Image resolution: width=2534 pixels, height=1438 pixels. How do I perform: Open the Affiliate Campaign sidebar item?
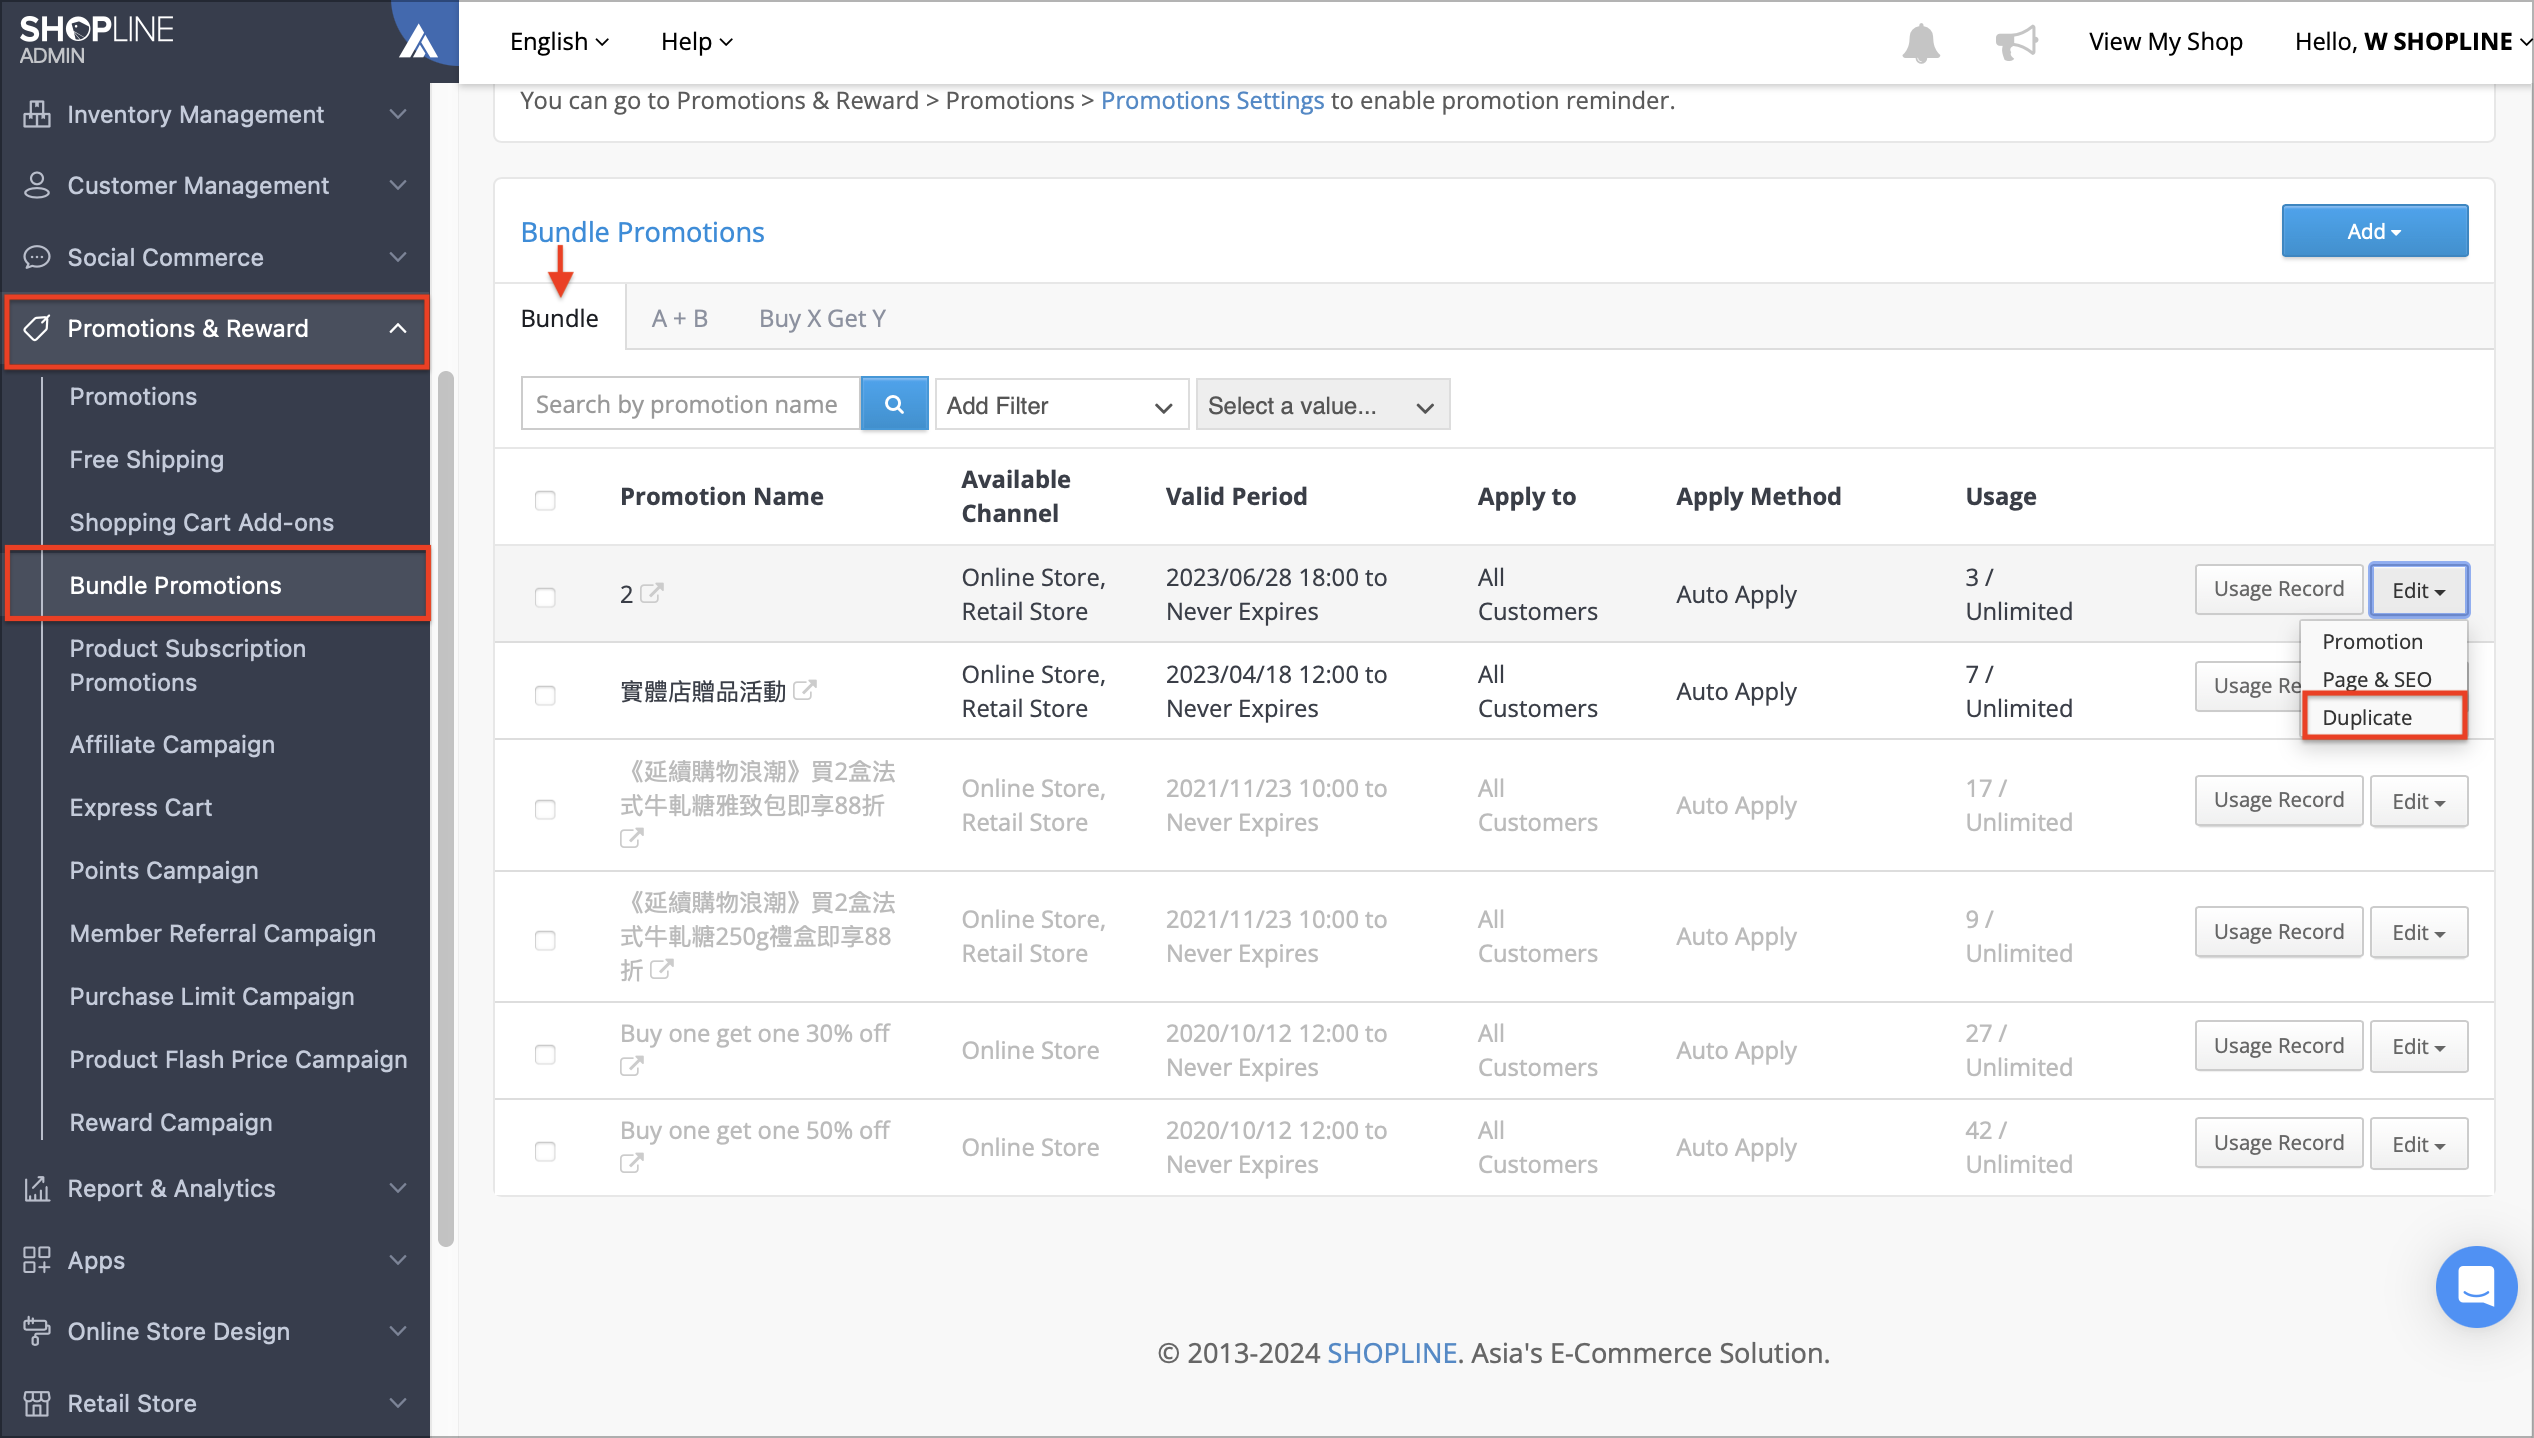click(x=172, y=744)
